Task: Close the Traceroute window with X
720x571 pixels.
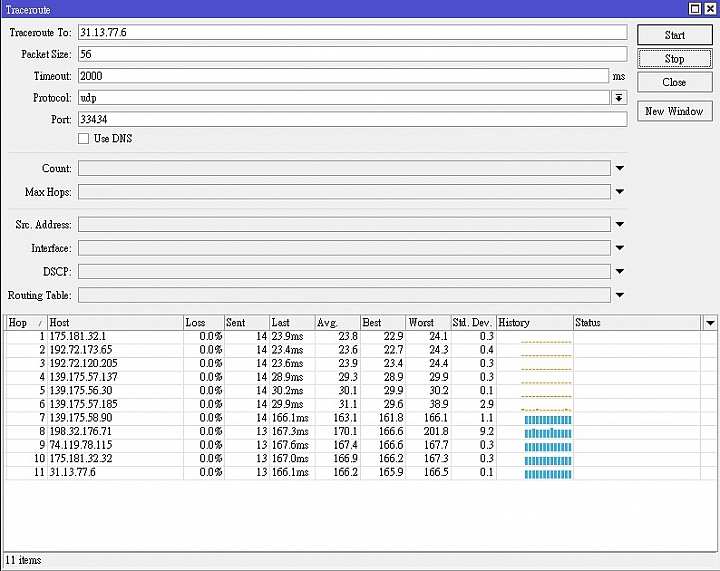Action: coord(710,8)
